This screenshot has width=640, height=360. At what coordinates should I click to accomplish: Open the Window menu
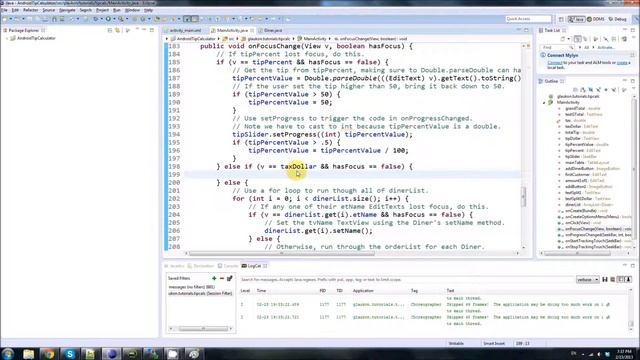(132, 10)
